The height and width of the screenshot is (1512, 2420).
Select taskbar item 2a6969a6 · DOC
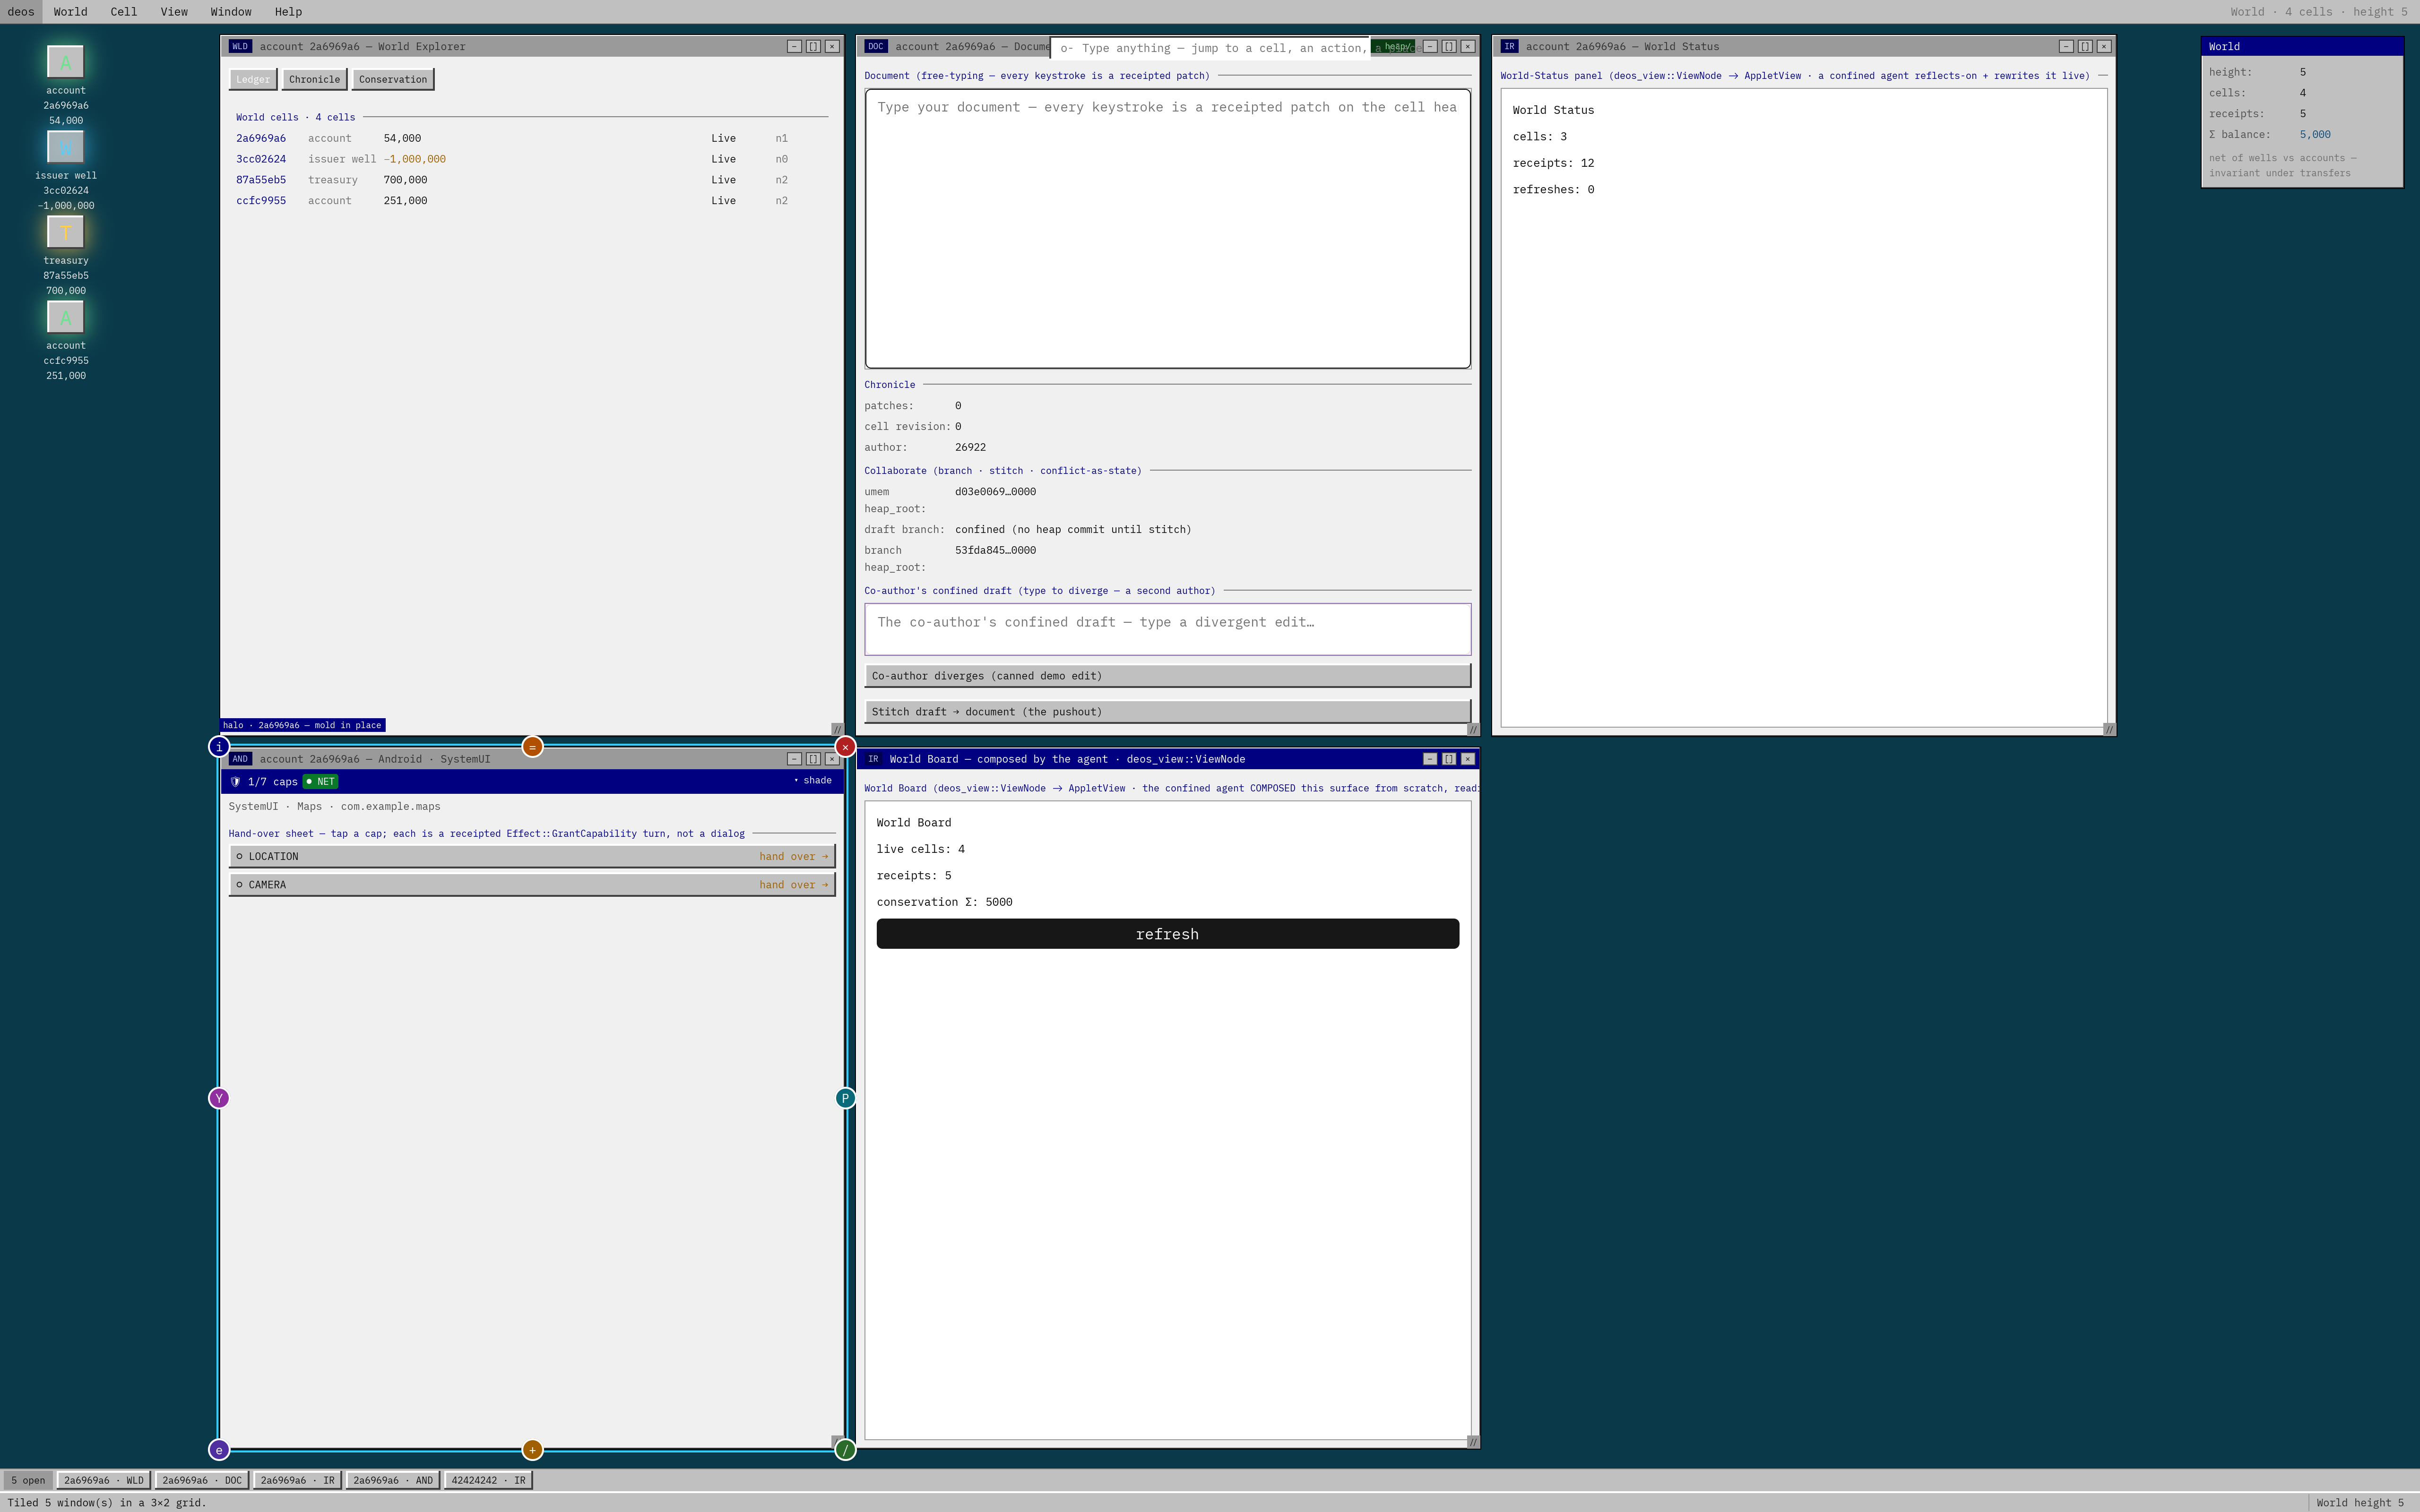coord(202,1480)
